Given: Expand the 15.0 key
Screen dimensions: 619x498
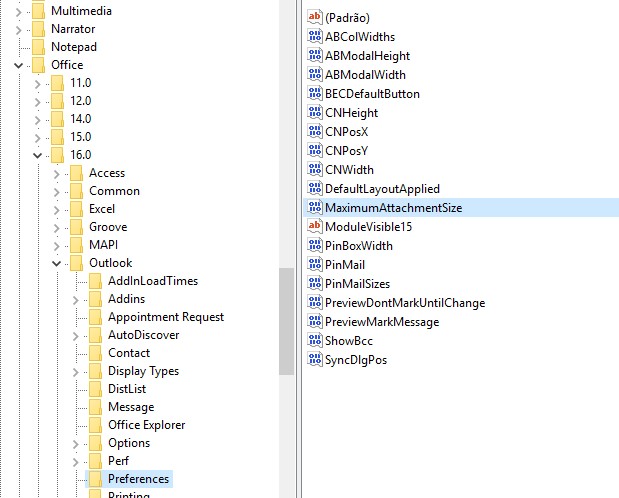Looking at the screenshot, I should click(x=38, y=137).
